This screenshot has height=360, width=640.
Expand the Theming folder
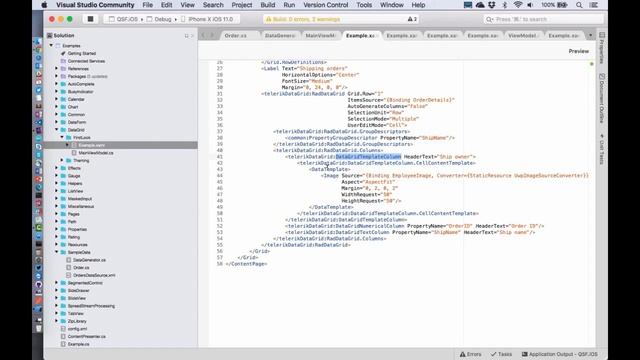(x=62, y=160)
